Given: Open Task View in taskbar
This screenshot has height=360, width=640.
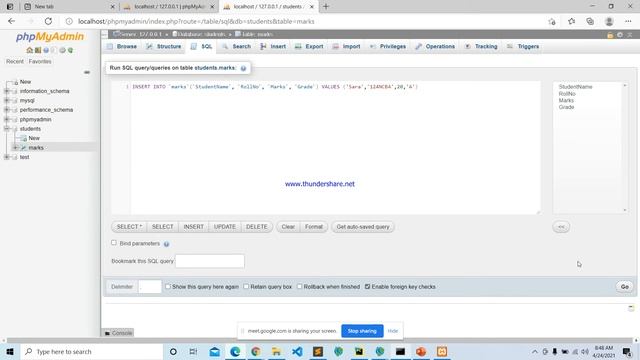Looking at the screenshot, I should click(x=193, y=351).
